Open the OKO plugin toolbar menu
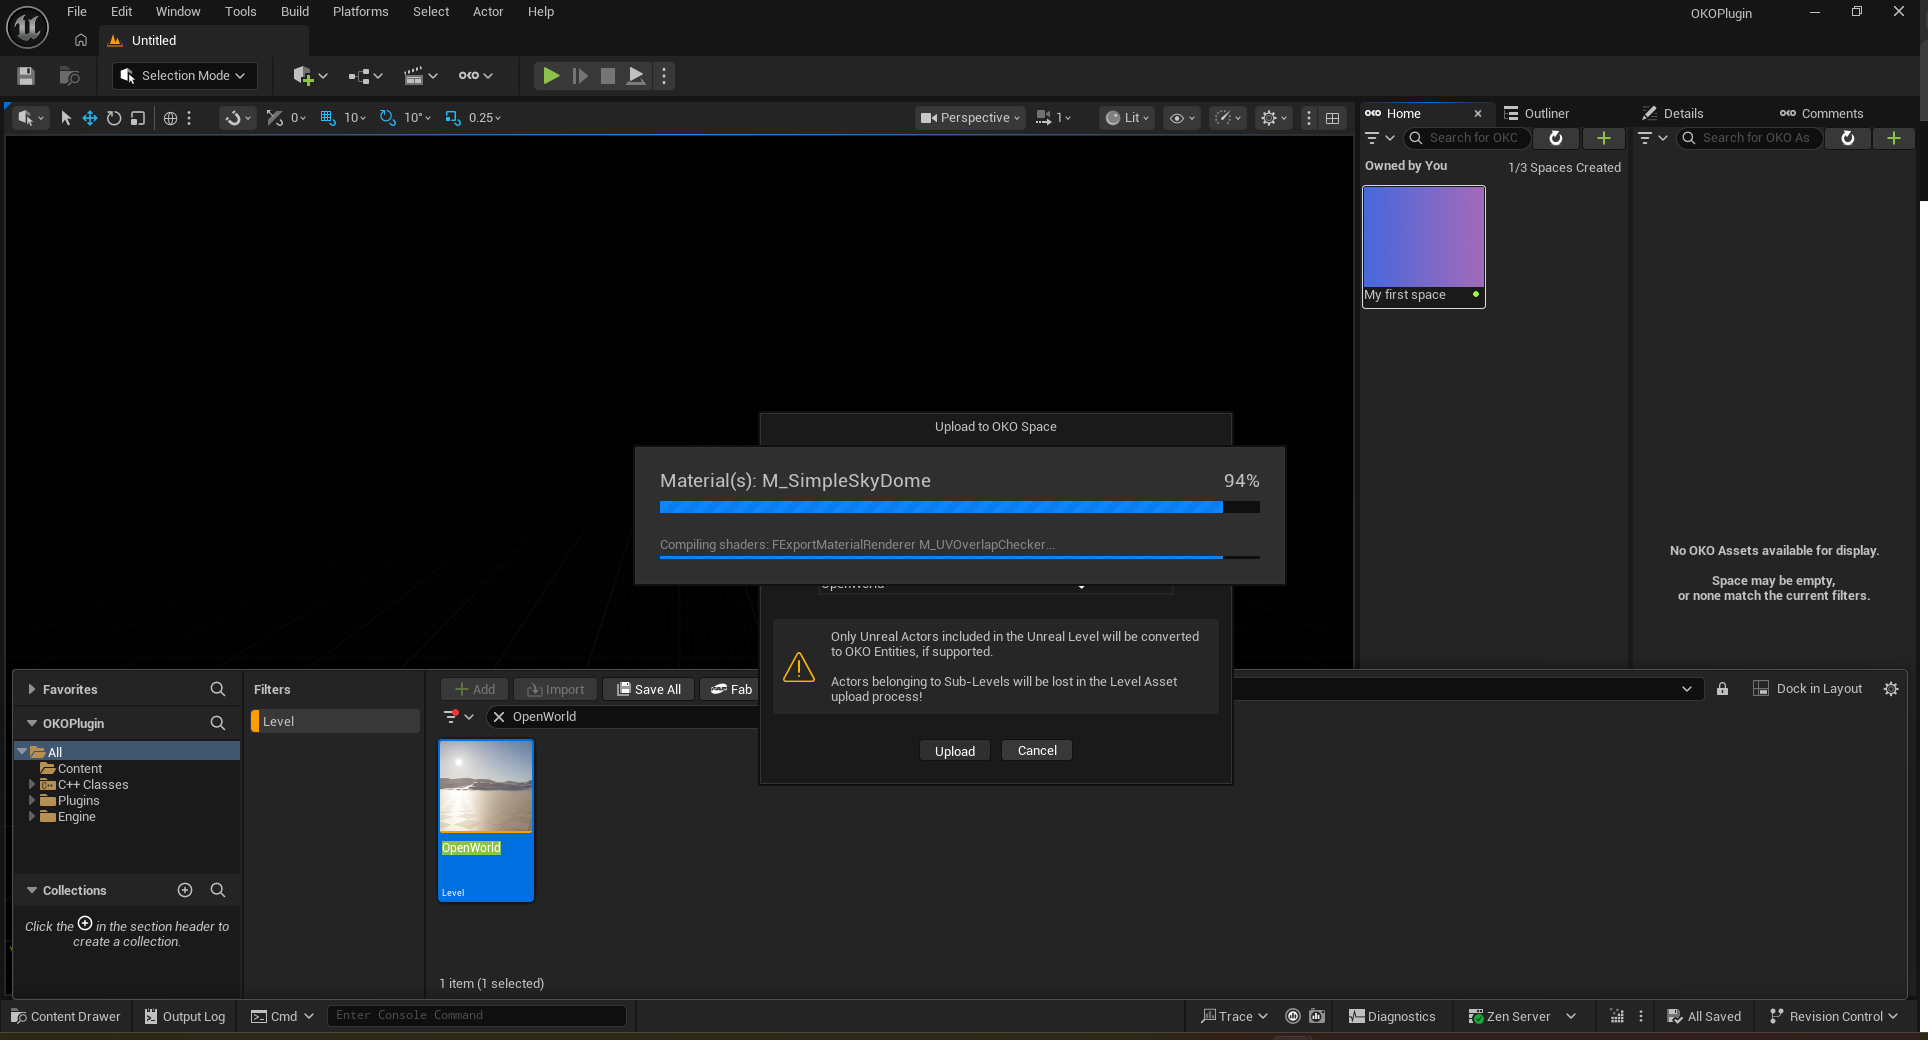Image resolution: width=1928 pixels, height=1040 pixels. 475,76
